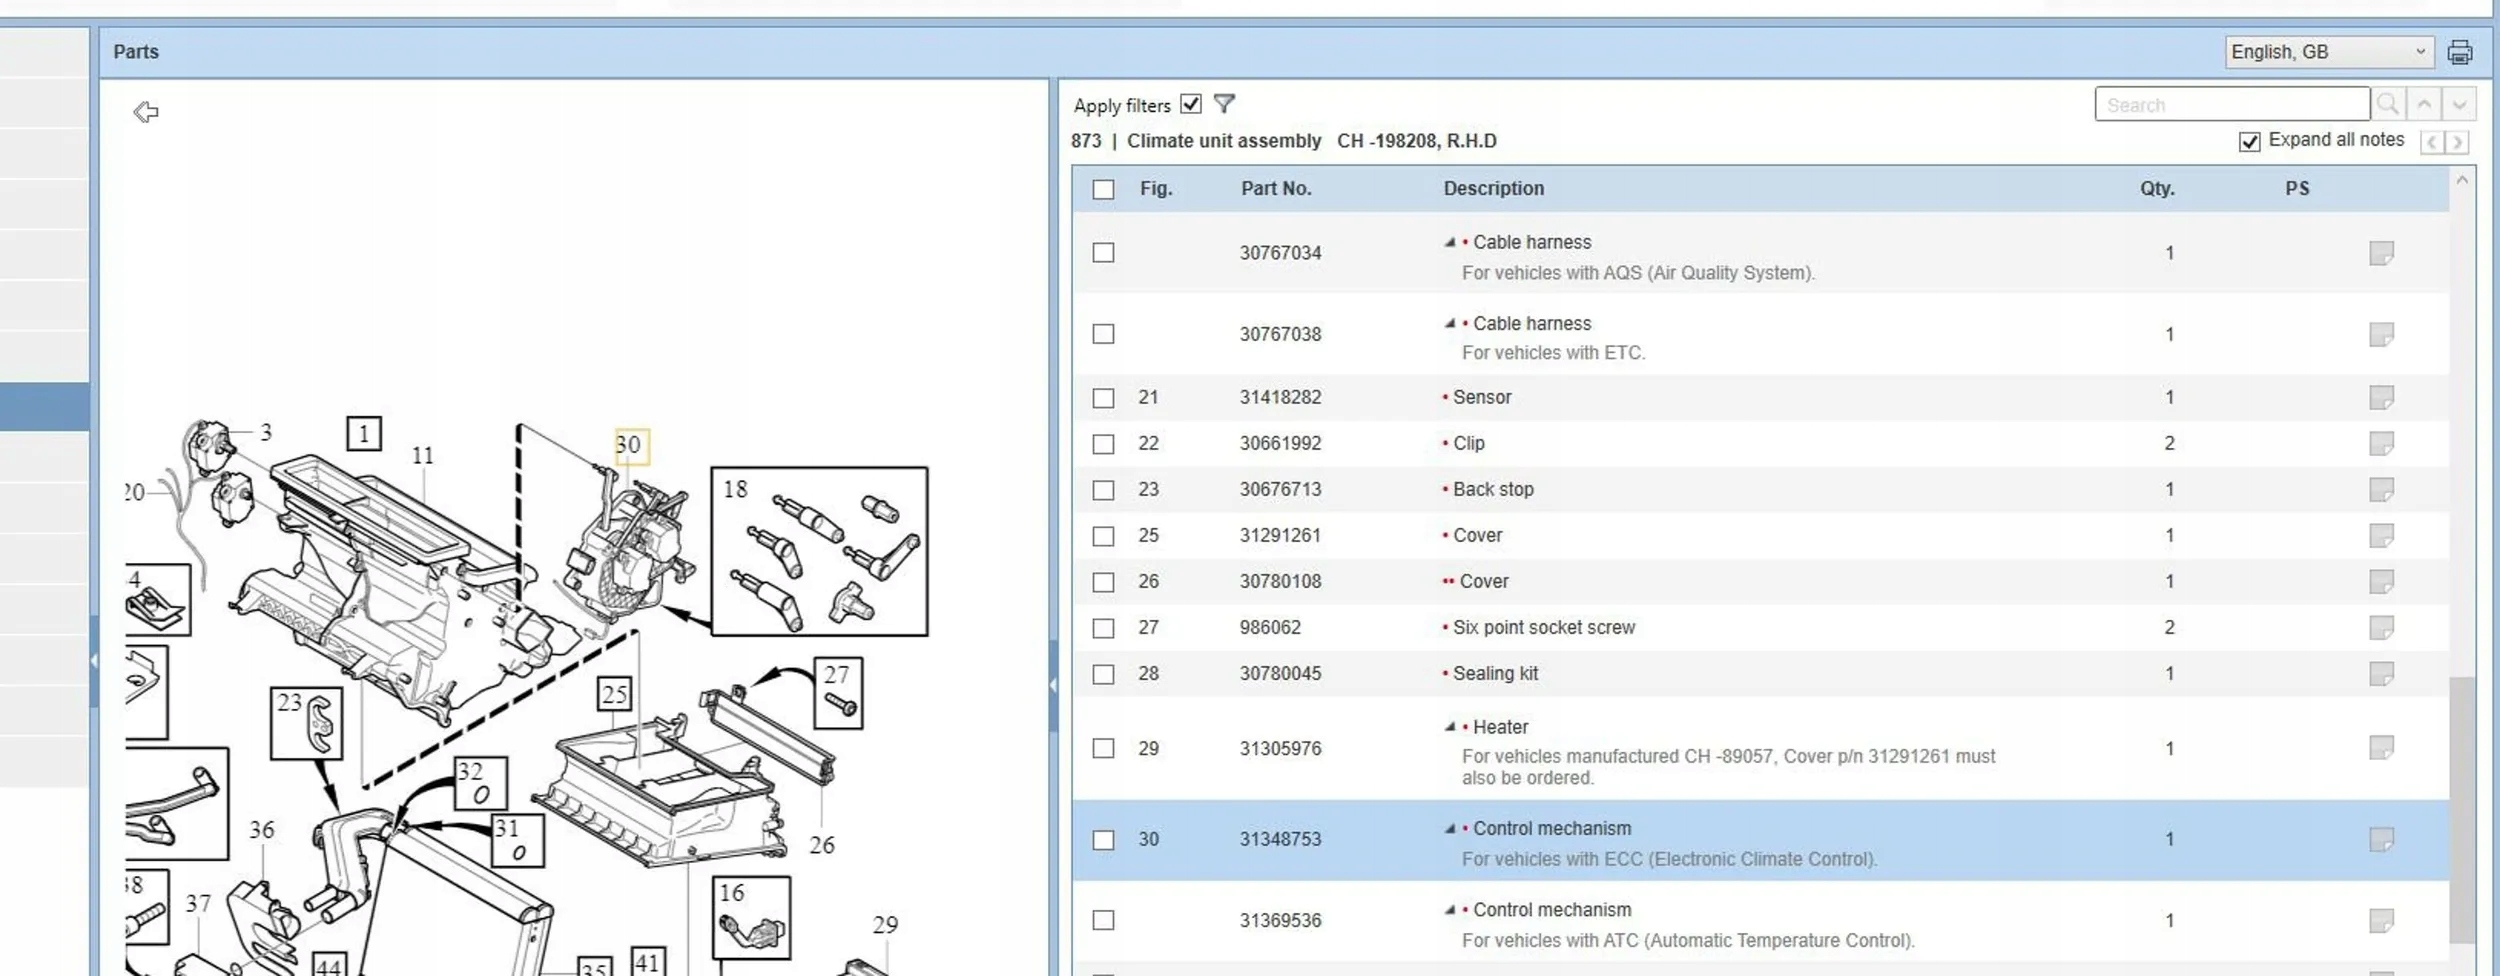
Task: Click callout 27 box in the diagram
Action: coord(839,692)
